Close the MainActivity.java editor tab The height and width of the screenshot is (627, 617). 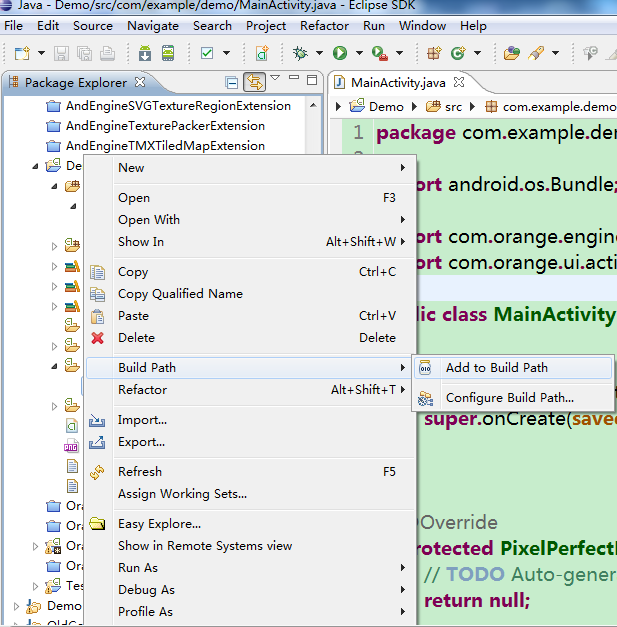[459, 82]
